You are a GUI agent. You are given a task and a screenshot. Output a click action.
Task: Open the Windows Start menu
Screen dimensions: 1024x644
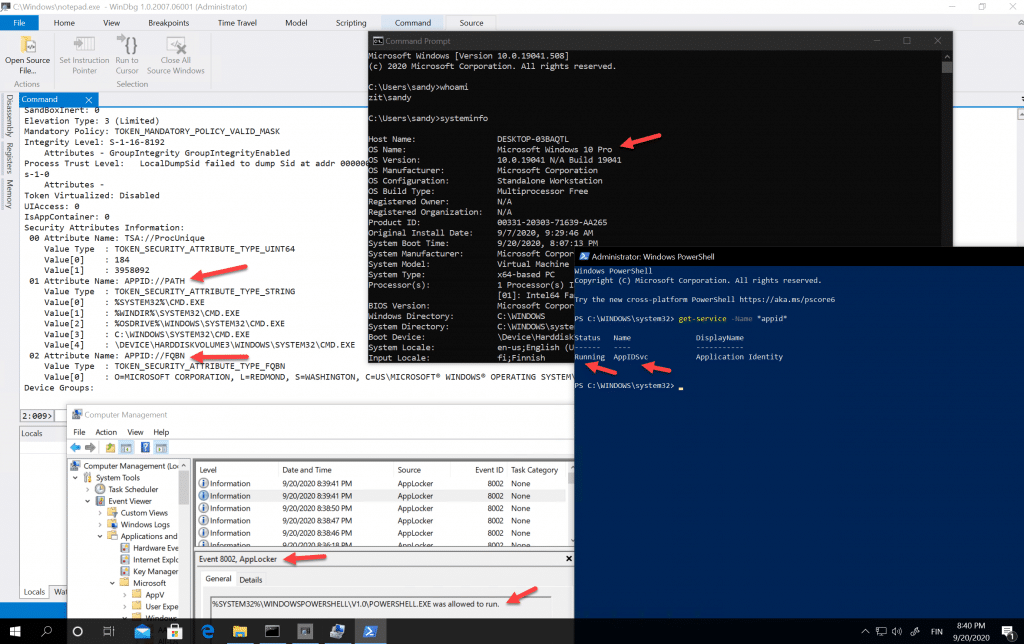tap(15, 632)
